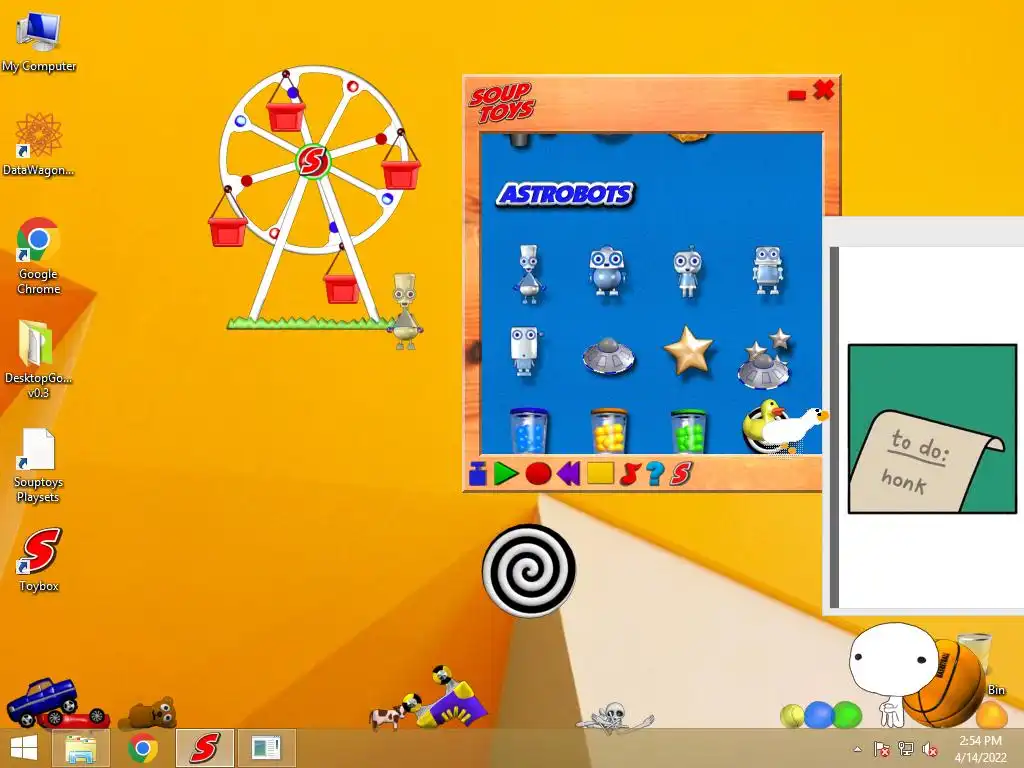Select the small antenna astrobot toy
This screenshot has width=1024, height=768.
(688, 272)
